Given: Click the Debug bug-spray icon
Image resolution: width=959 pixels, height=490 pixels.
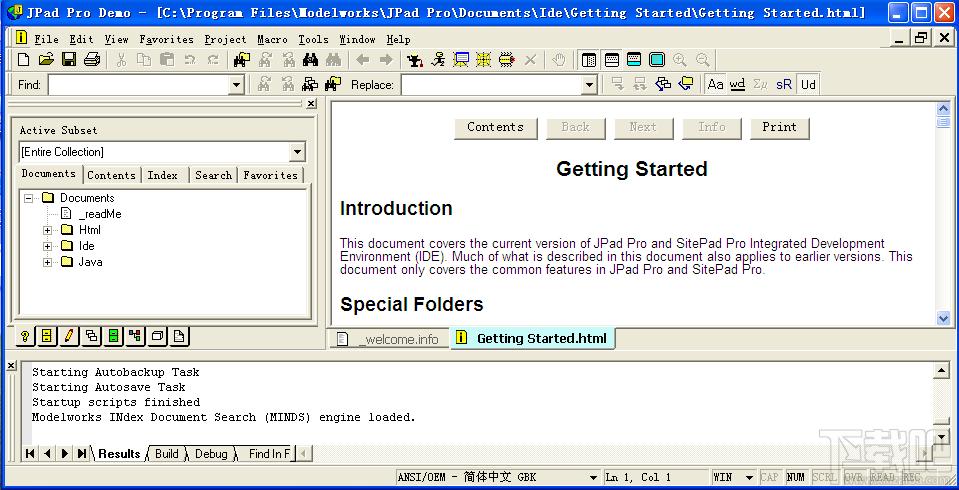Looking at the screenshot, I should [415, 59].
